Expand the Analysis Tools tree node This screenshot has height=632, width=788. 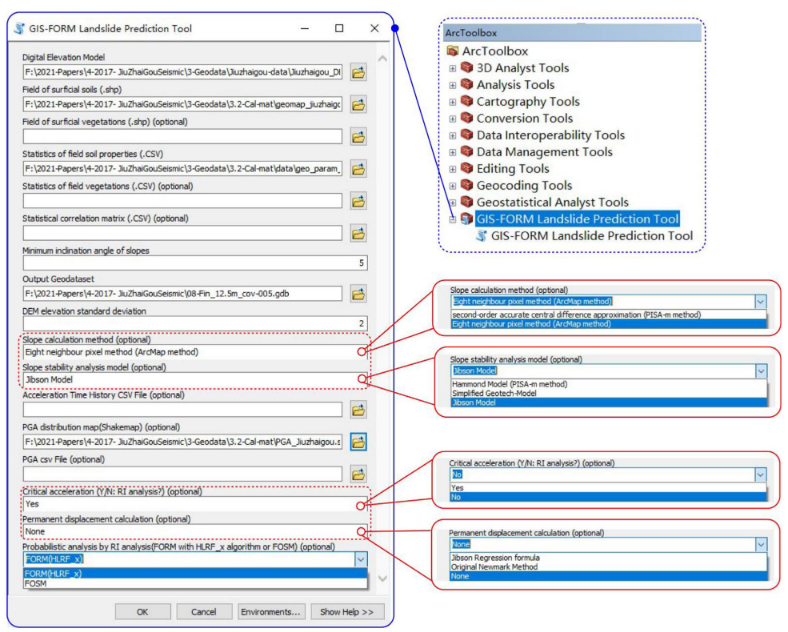(x=452, y=85)
